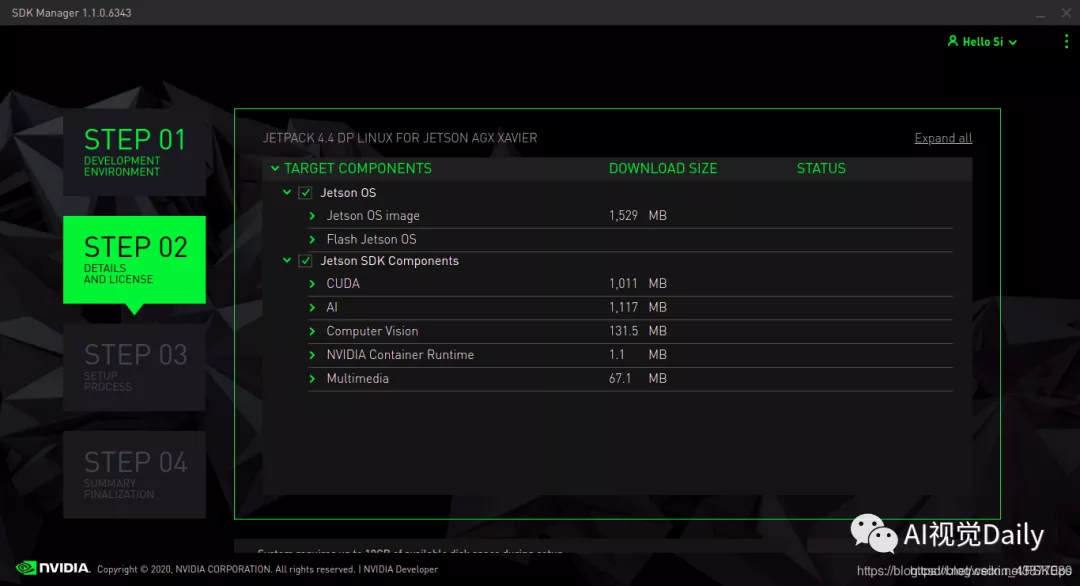Open the Hello Si account dropdown
The width and height of the screenshot is (1080, 586).
983,42
